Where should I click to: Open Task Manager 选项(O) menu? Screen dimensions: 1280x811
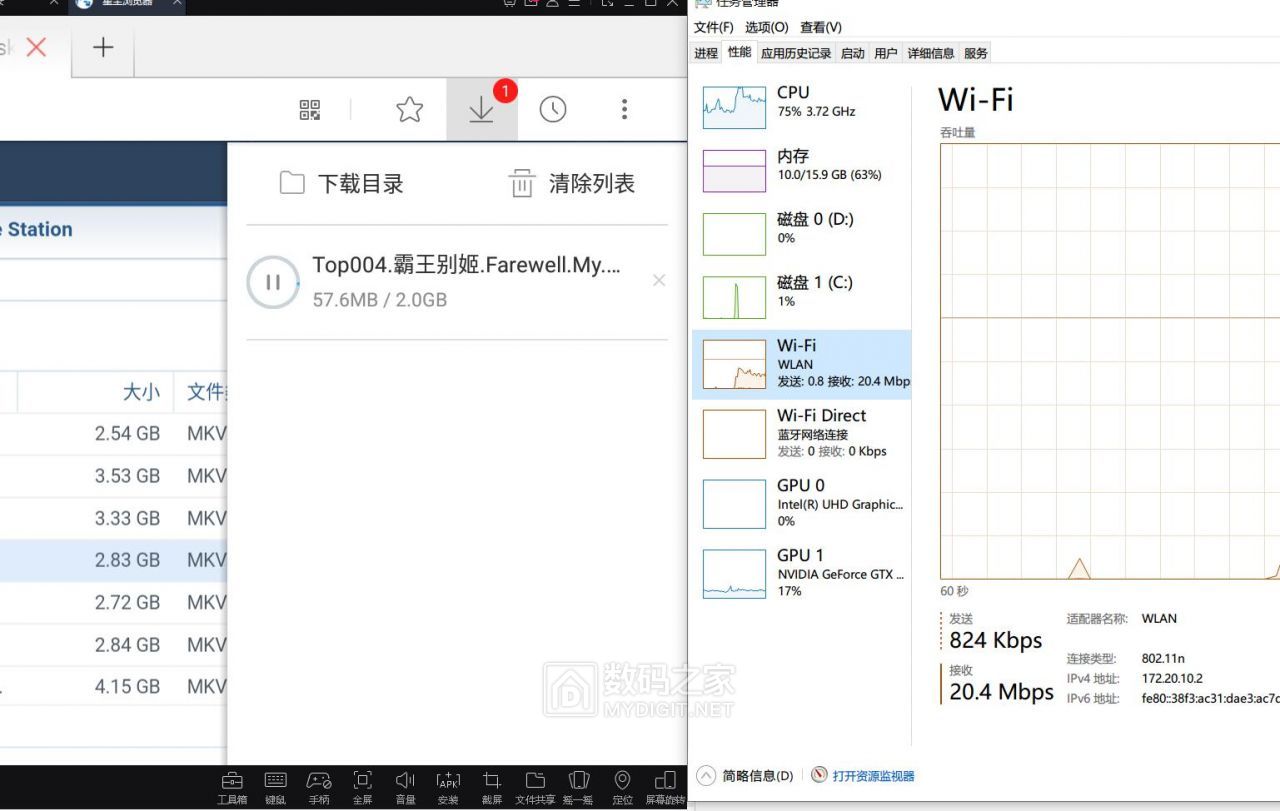tap(767, 27)
